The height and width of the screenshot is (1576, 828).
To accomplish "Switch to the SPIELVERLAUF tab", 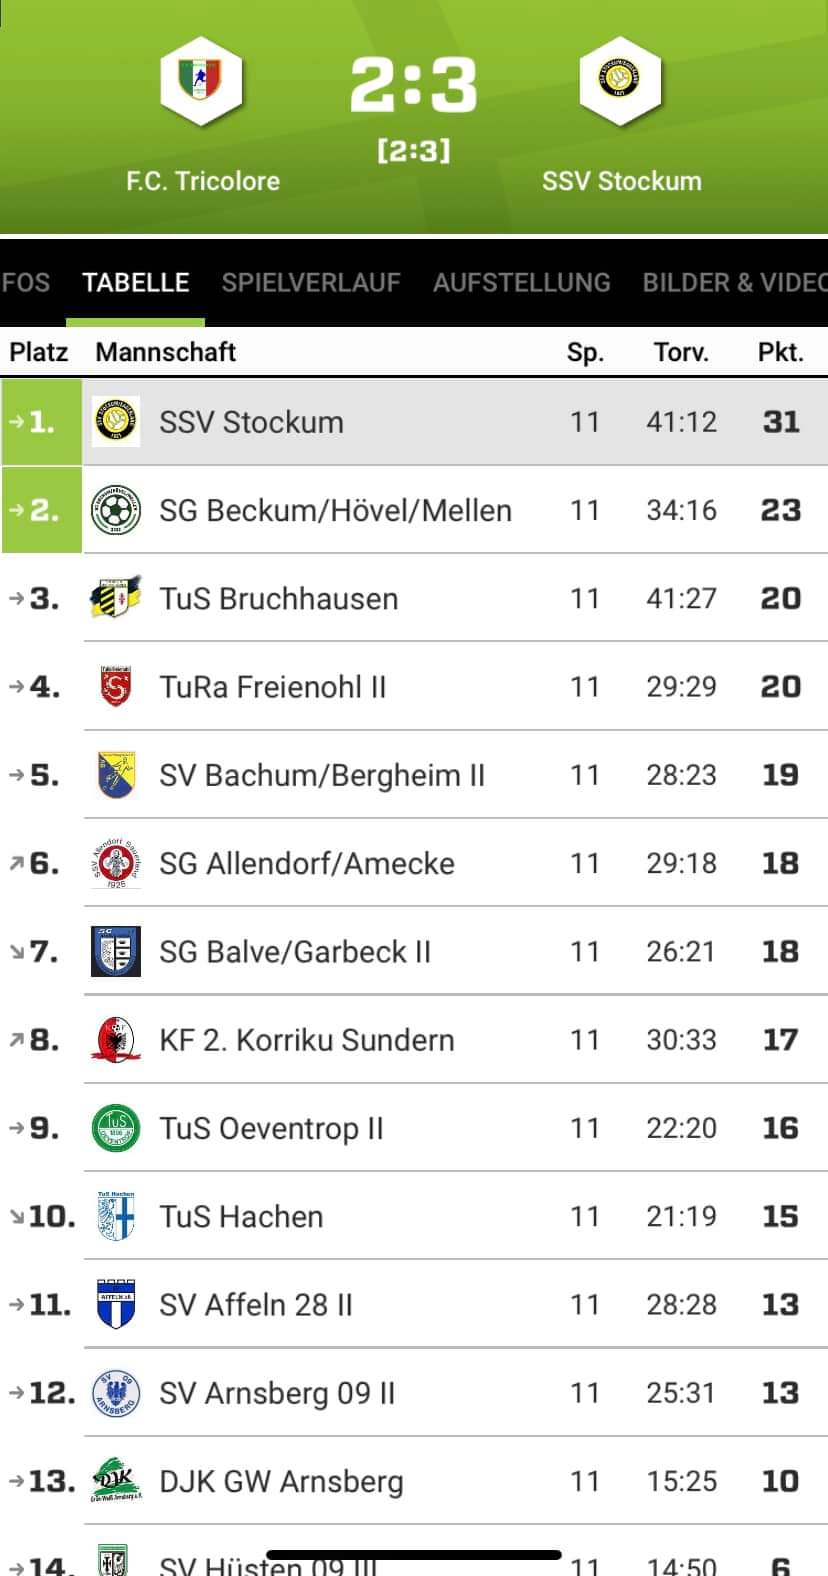I will [311, 283].
